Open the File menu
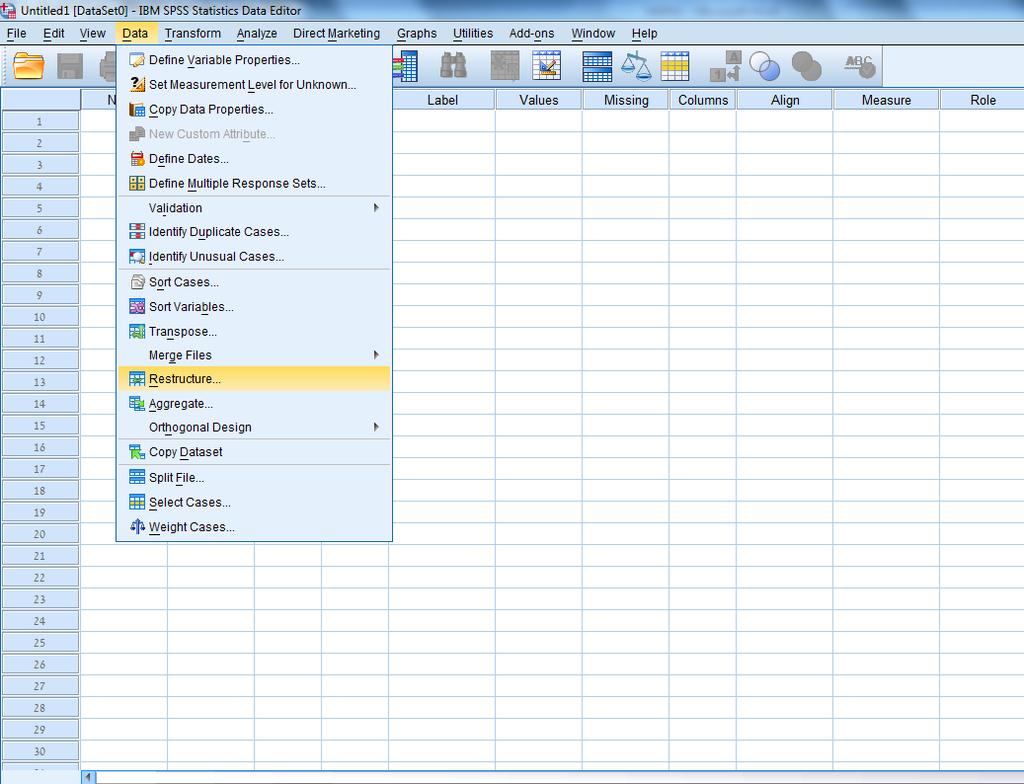Viewport: 1024px width, 784px height. click(16, 33)
